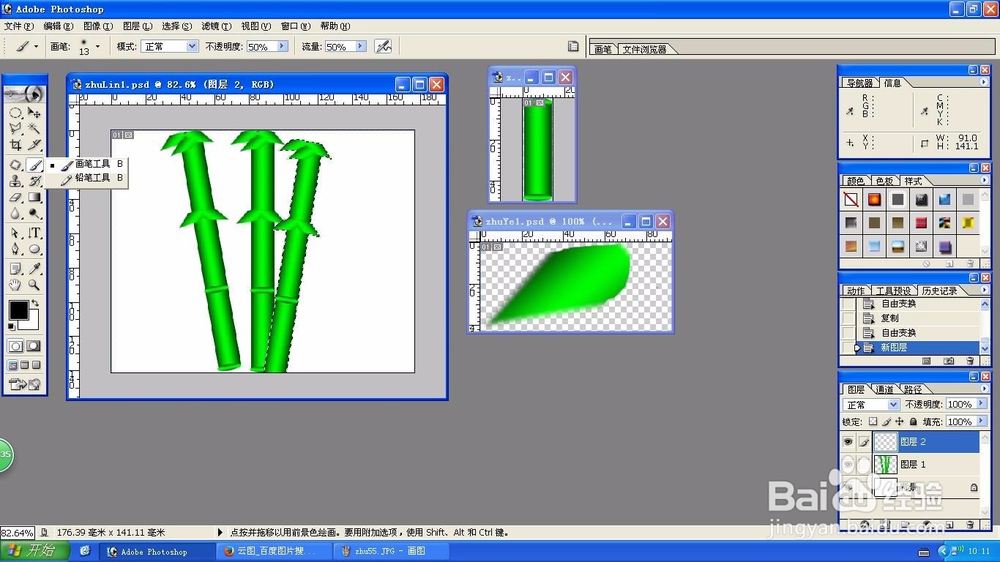Select the Polygonal Lasso tool
Viewport: 1000px width, 562px height.
tap(15, 129)
